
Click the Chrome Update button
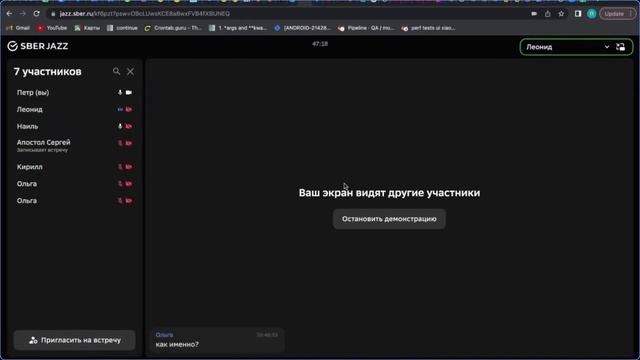click(617, 13)
